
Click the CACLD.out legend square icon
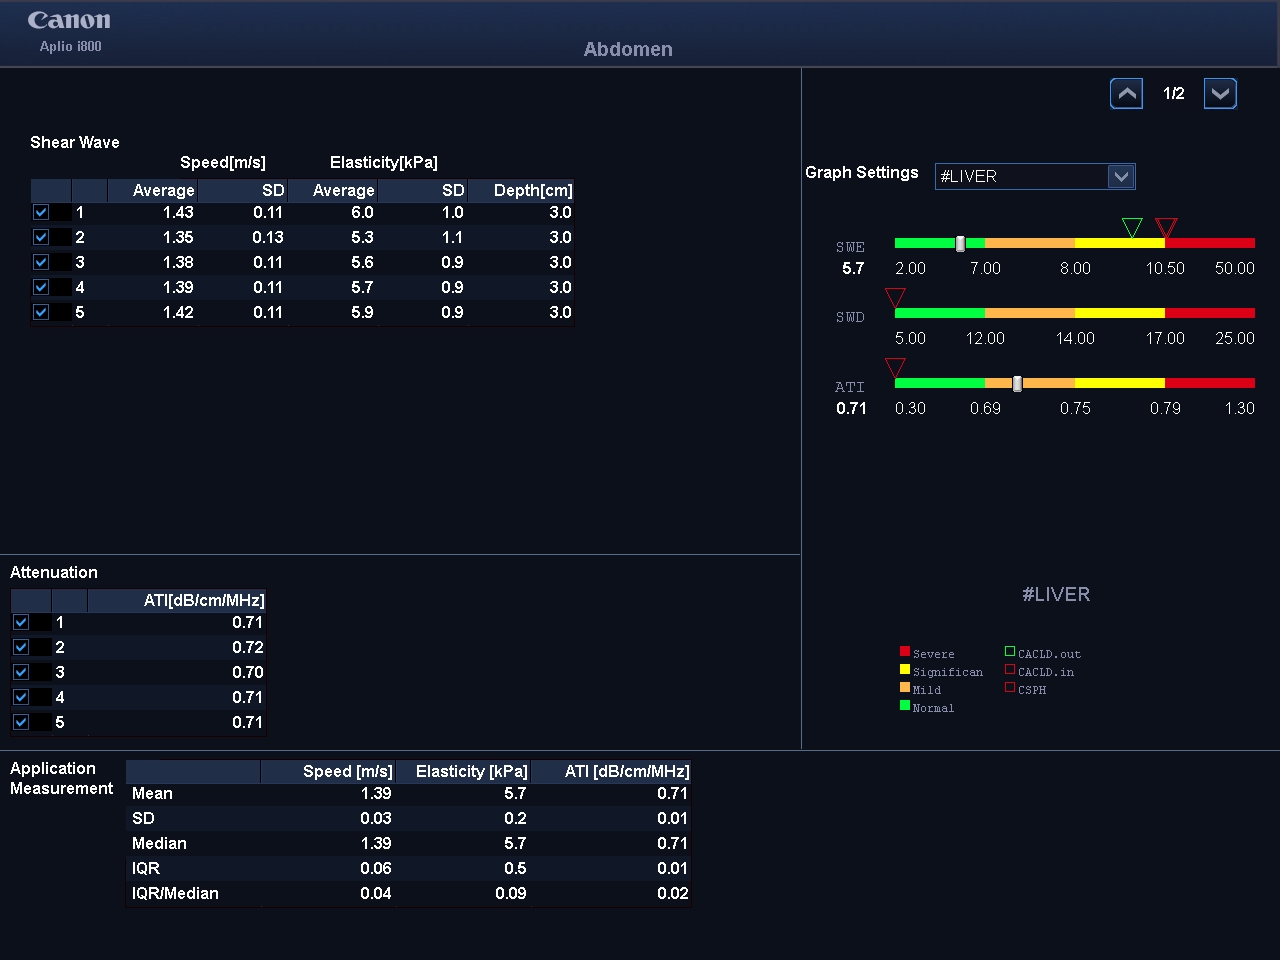point(1010,652)
